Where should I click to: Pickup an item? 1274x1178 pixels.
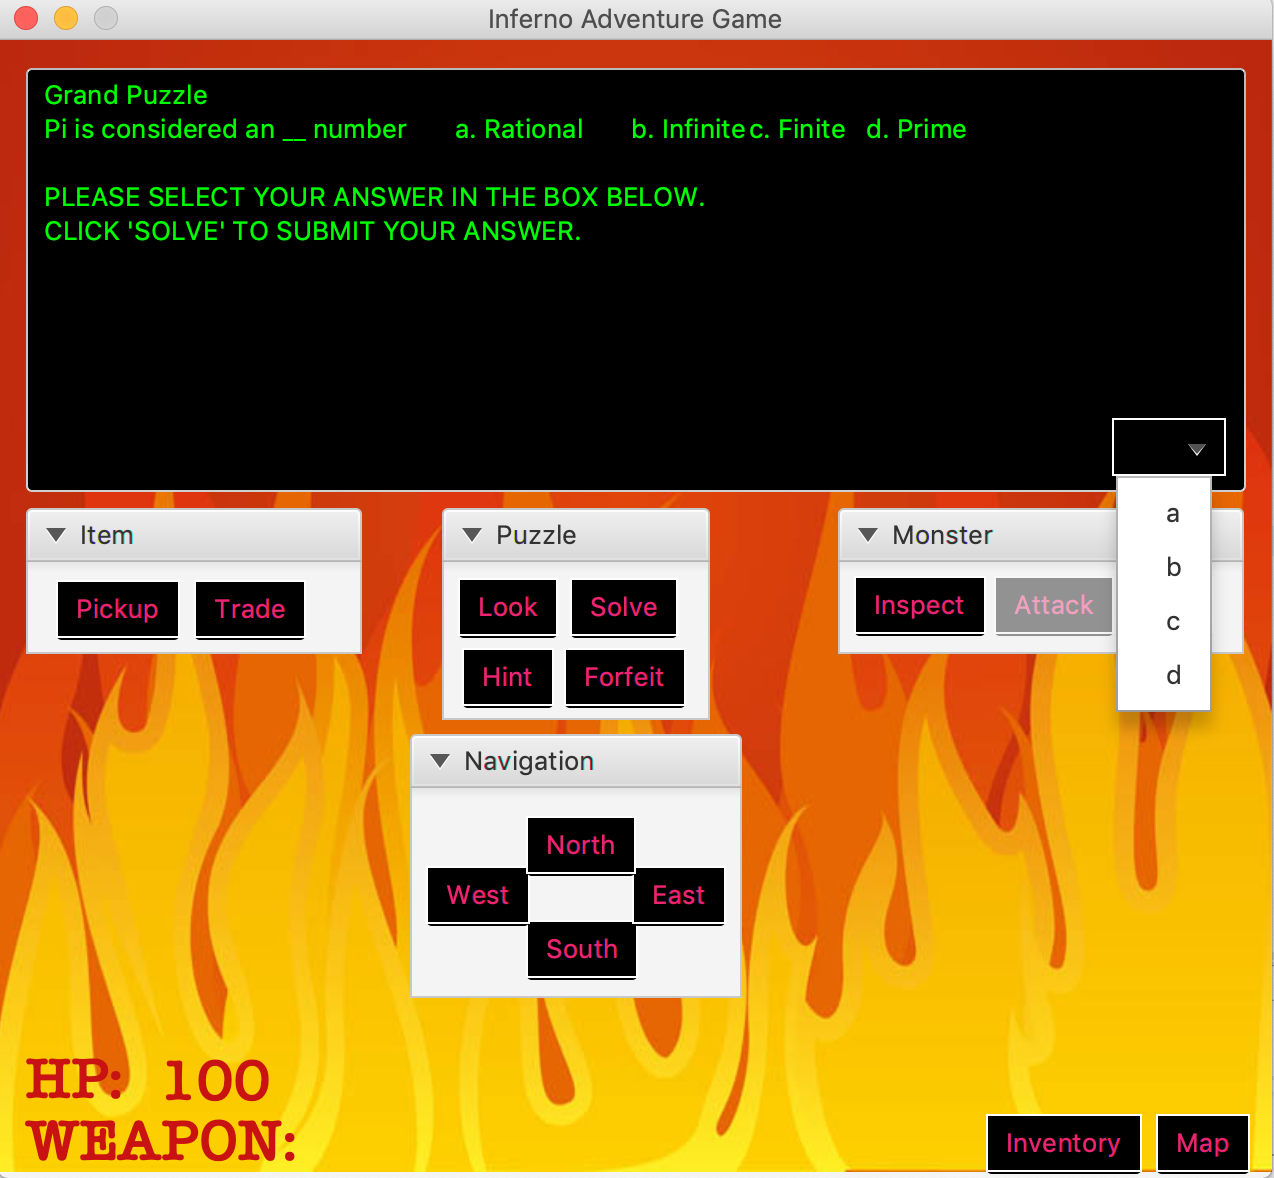[117, 609]
